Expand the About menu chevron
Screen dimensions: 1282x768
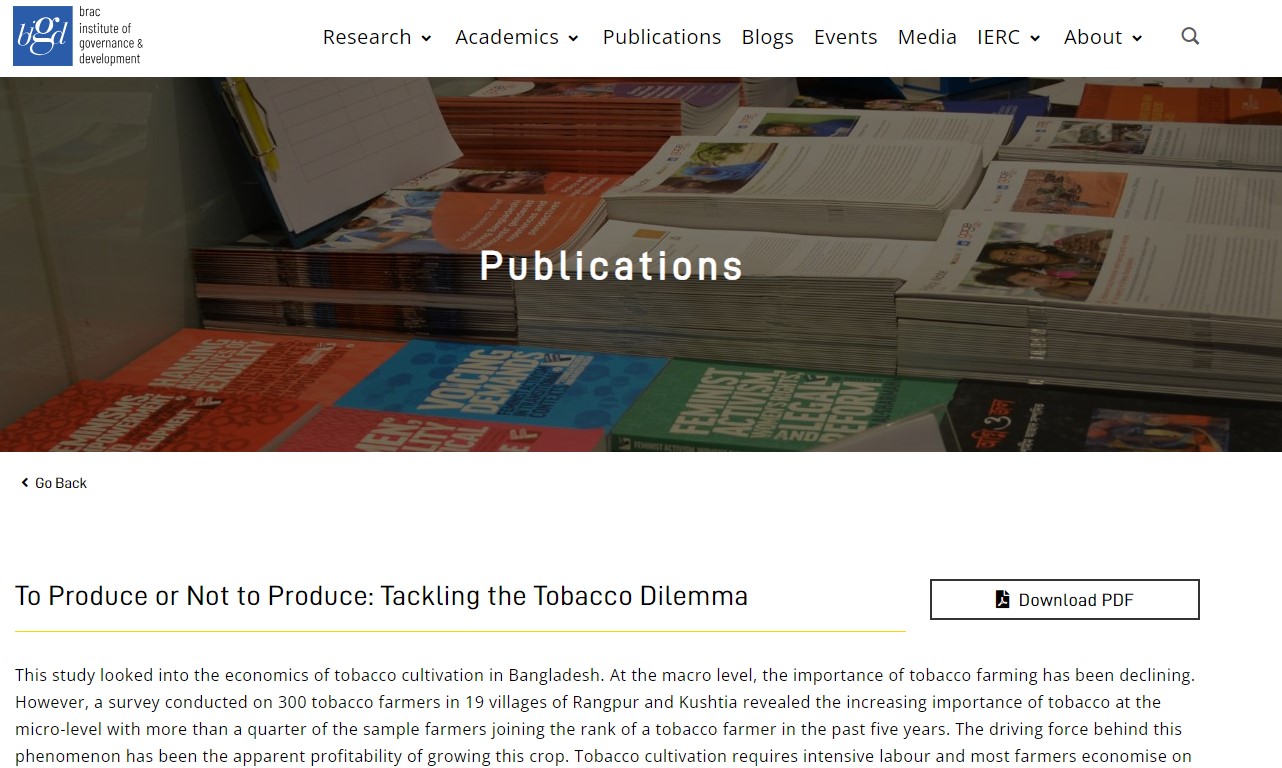click(1136, 39)
